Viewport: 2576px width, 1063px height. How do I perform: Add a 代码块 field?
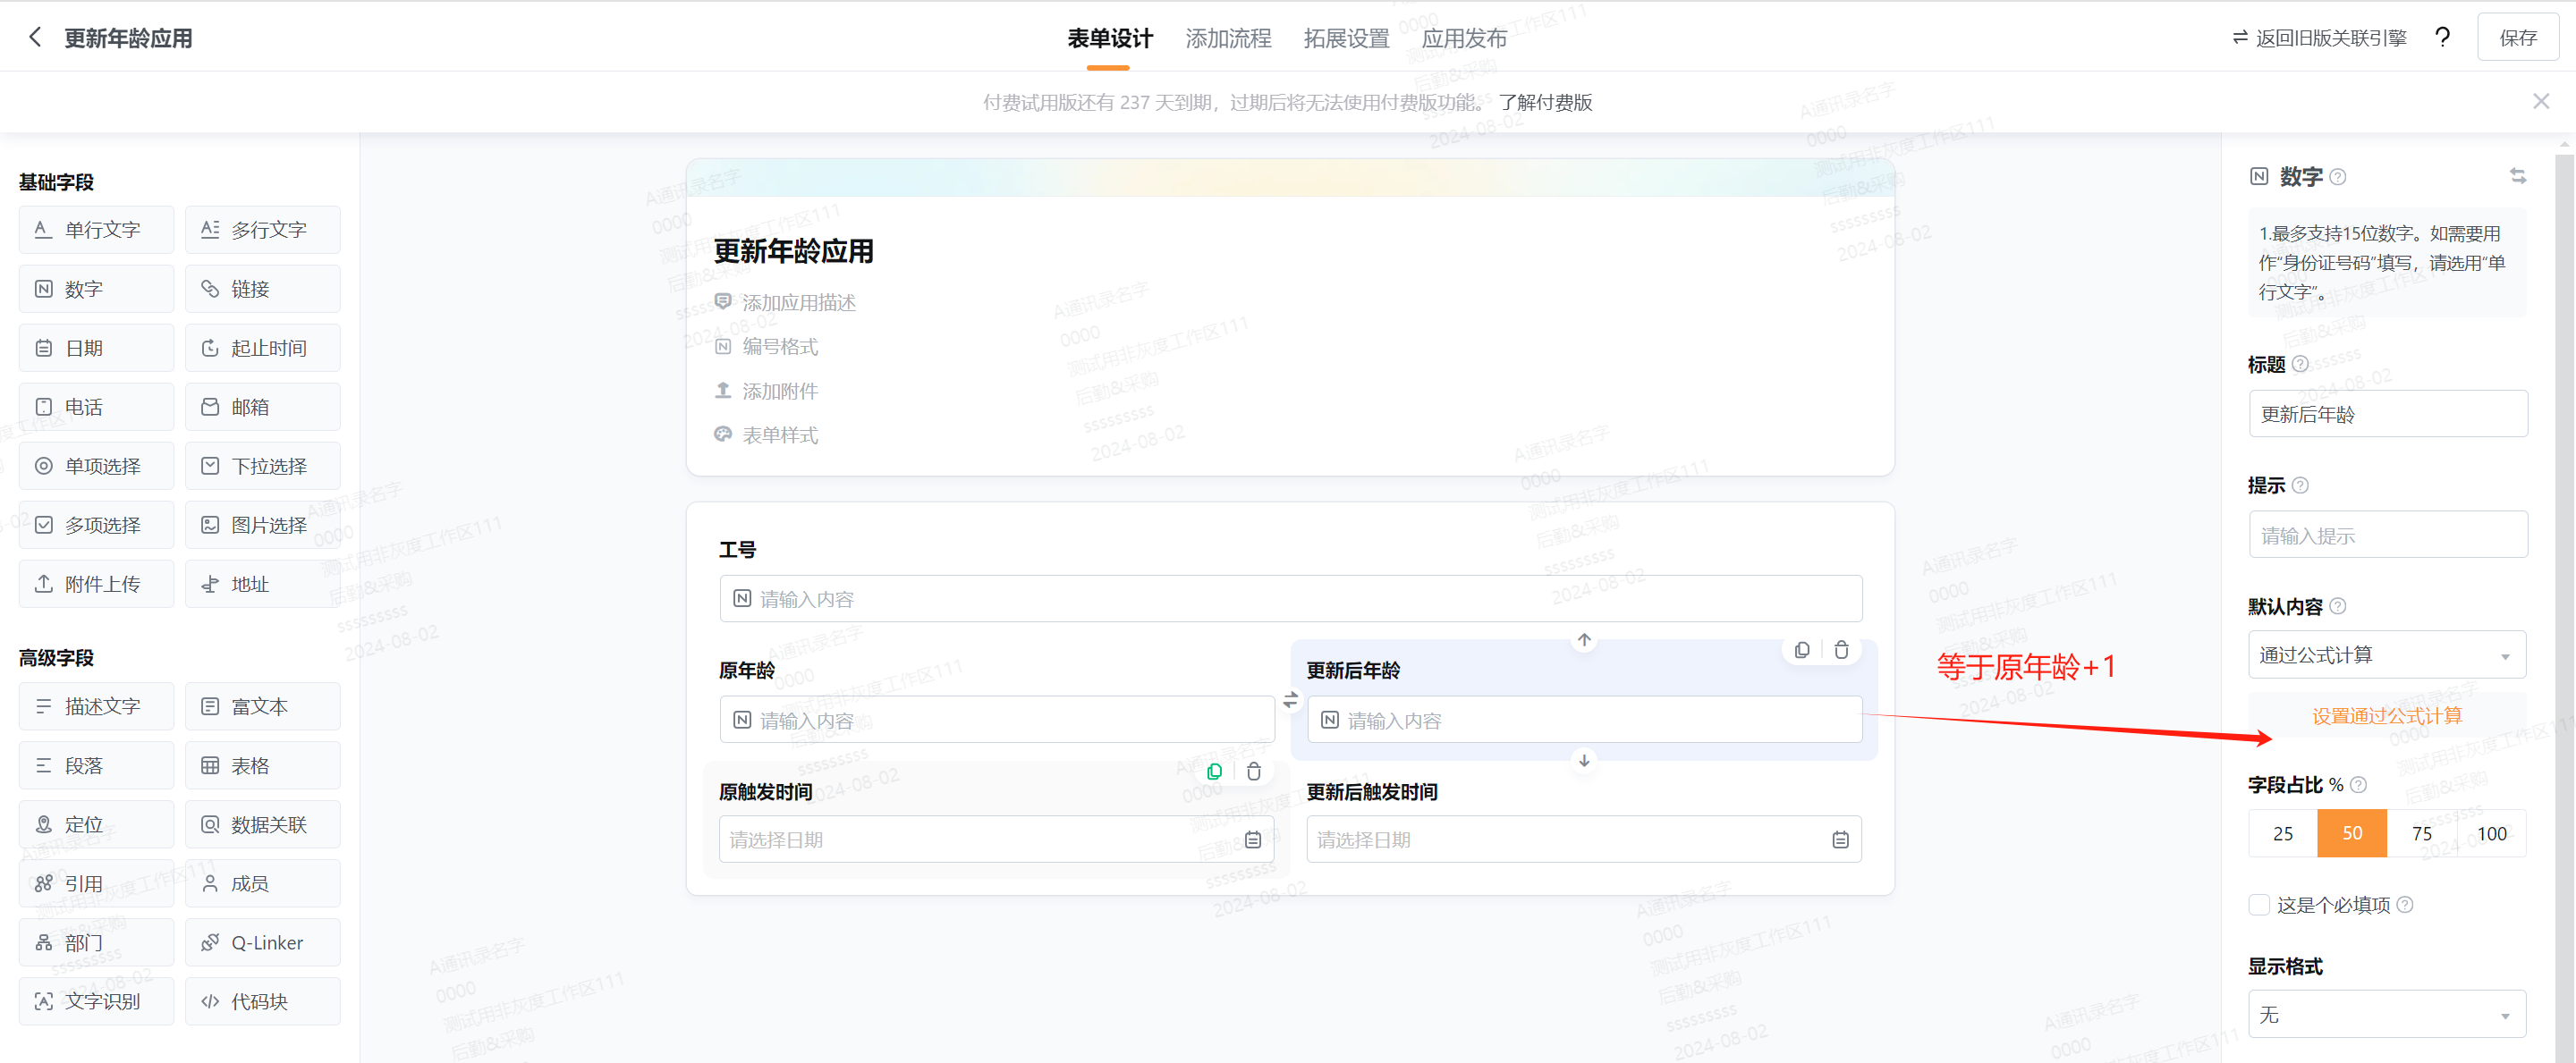point(263,1002)
